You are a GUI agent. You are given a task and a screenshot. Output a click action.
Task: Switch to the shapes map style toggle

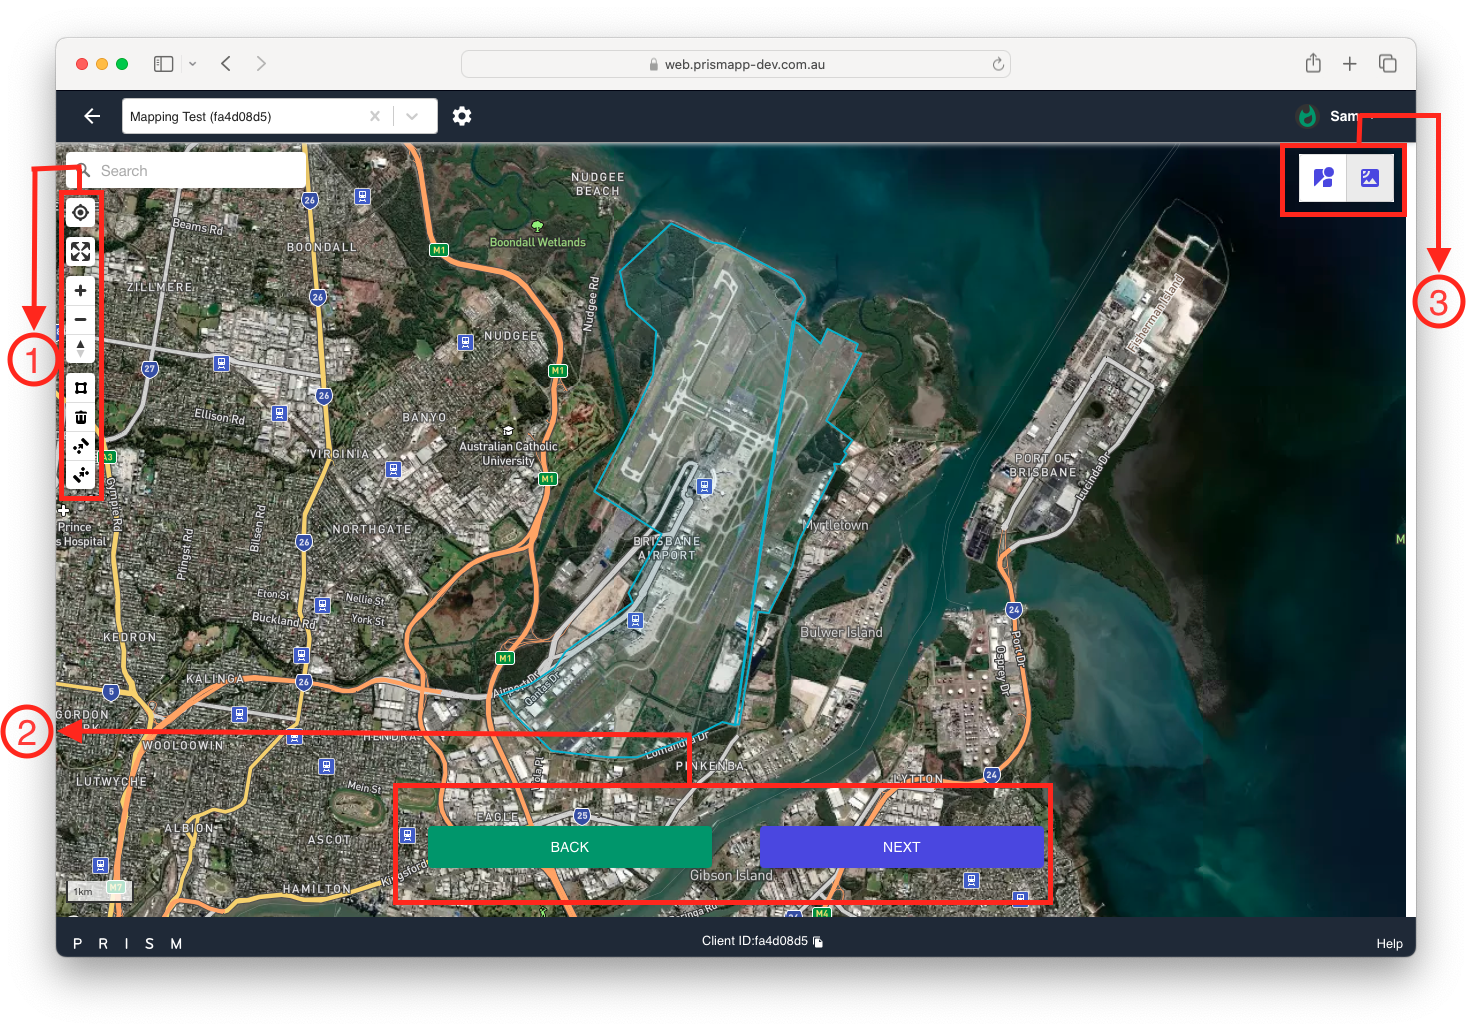click(1323, 178)
